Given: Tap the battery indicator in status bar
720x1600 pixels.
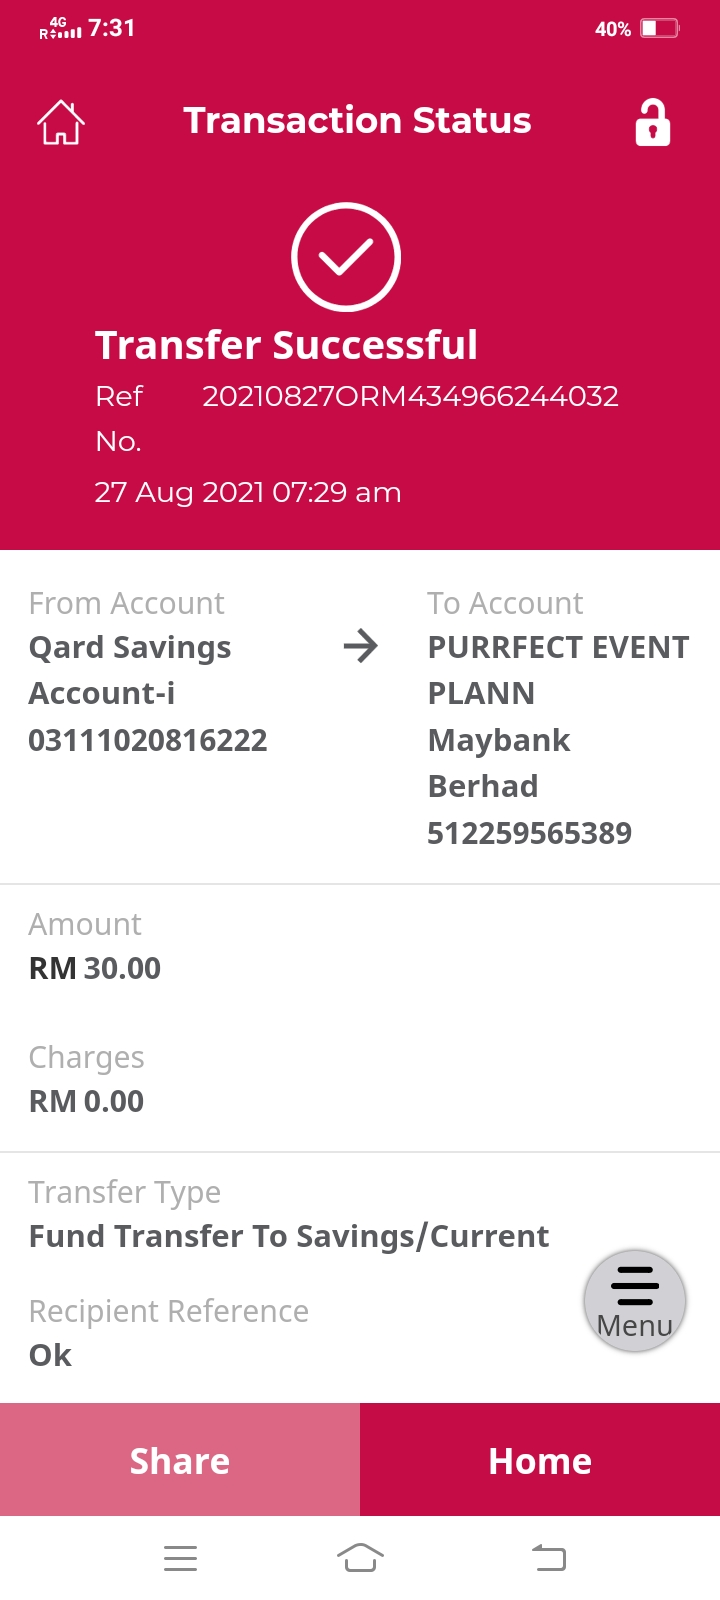Looking at the screenshot, I should [660, 28].
